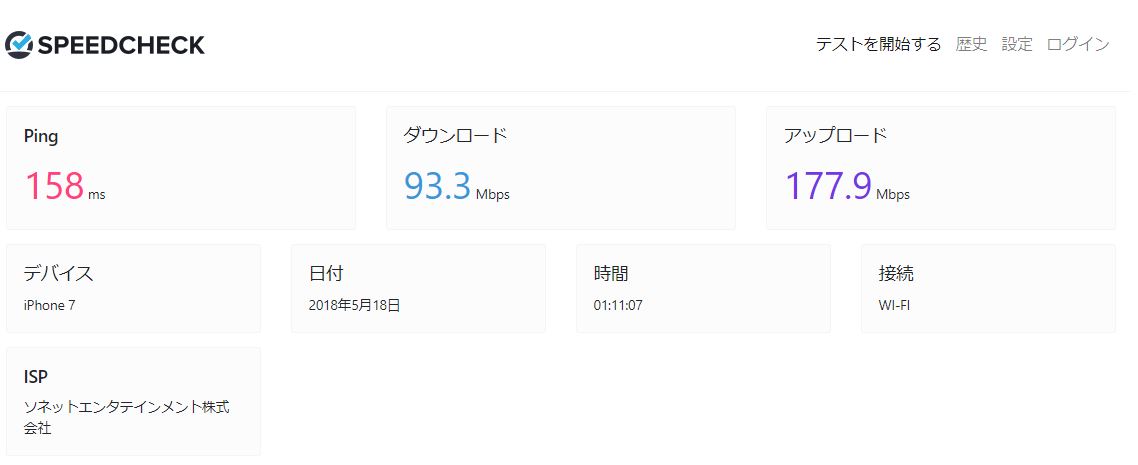Open the 歴史 history page
1138x465 pixels.
click(x=972, y=44)
